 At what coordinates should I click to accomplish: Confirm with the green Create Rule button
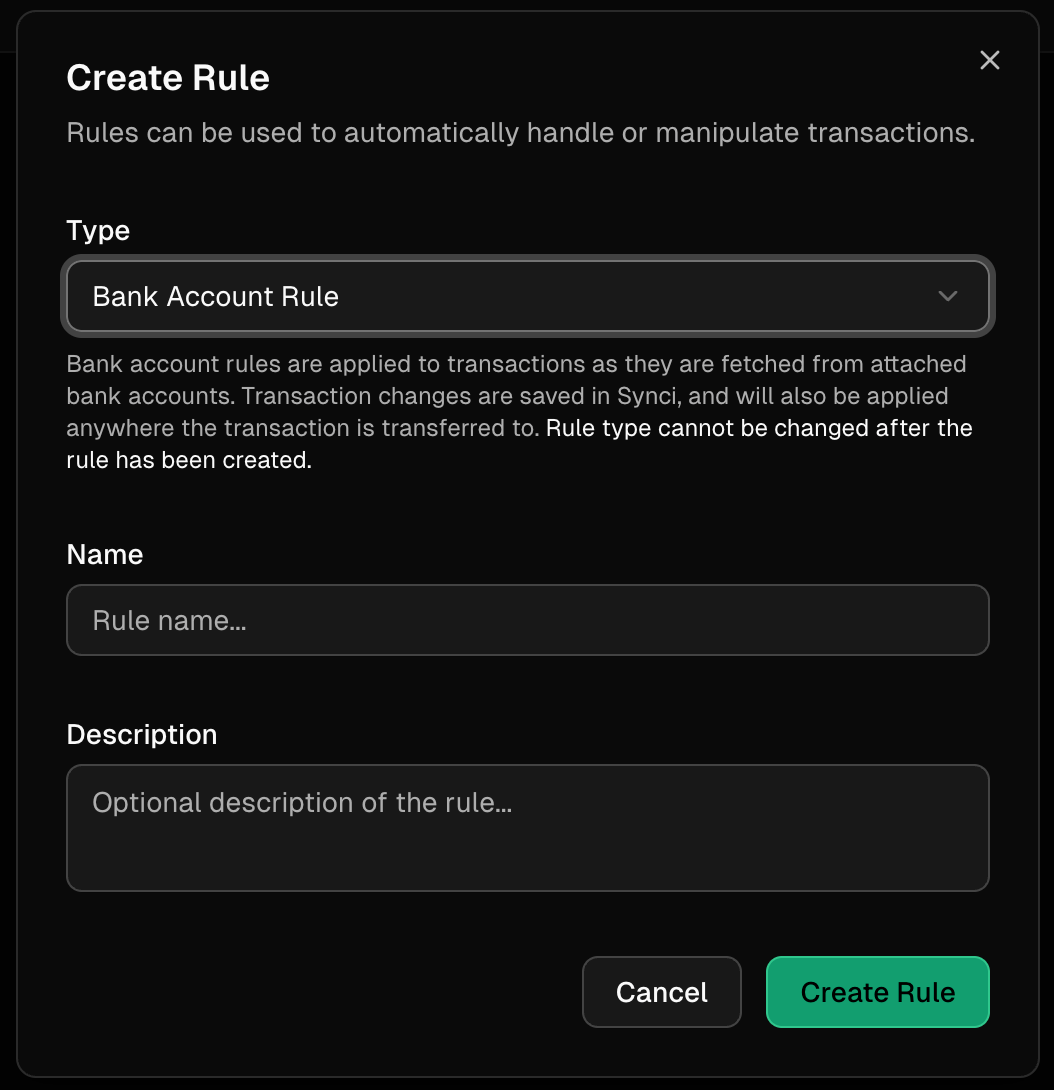pos(877,992)
